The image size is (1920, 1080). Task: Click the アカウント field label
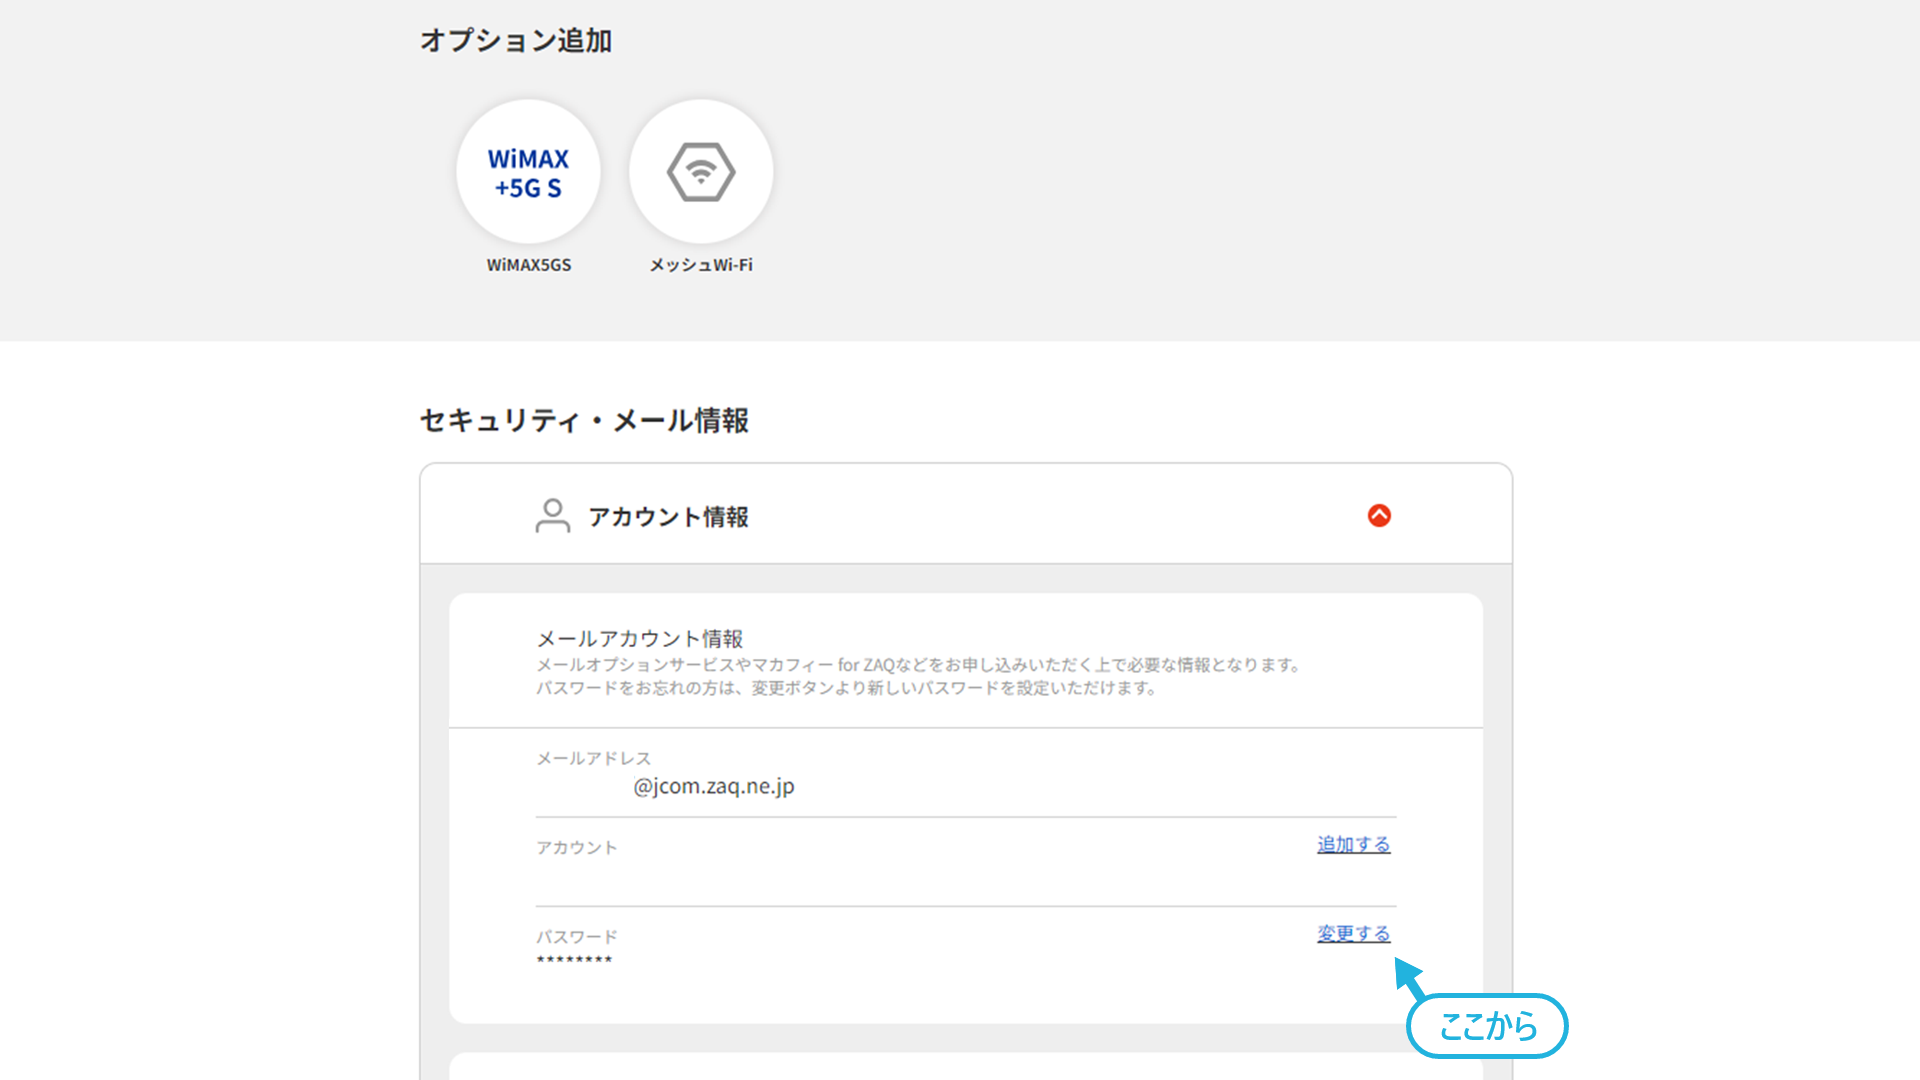[x=577, y=847]
